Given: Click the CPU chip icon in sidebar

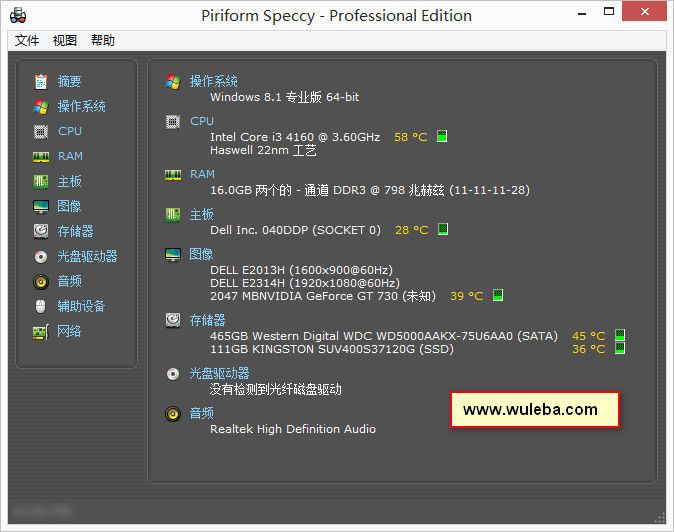Looking at the screenshot, I should pyautogui.click(x=41, y=131).
